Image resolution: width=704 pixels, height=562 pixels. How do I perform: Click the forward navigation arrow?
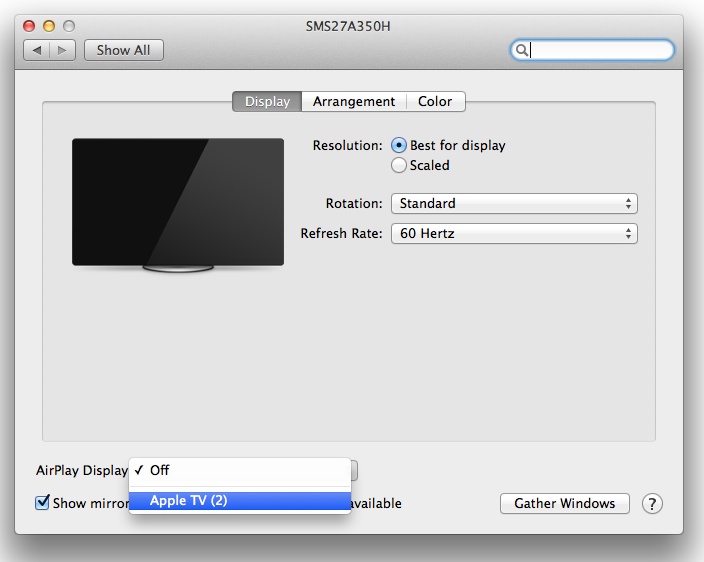(62, 50)
